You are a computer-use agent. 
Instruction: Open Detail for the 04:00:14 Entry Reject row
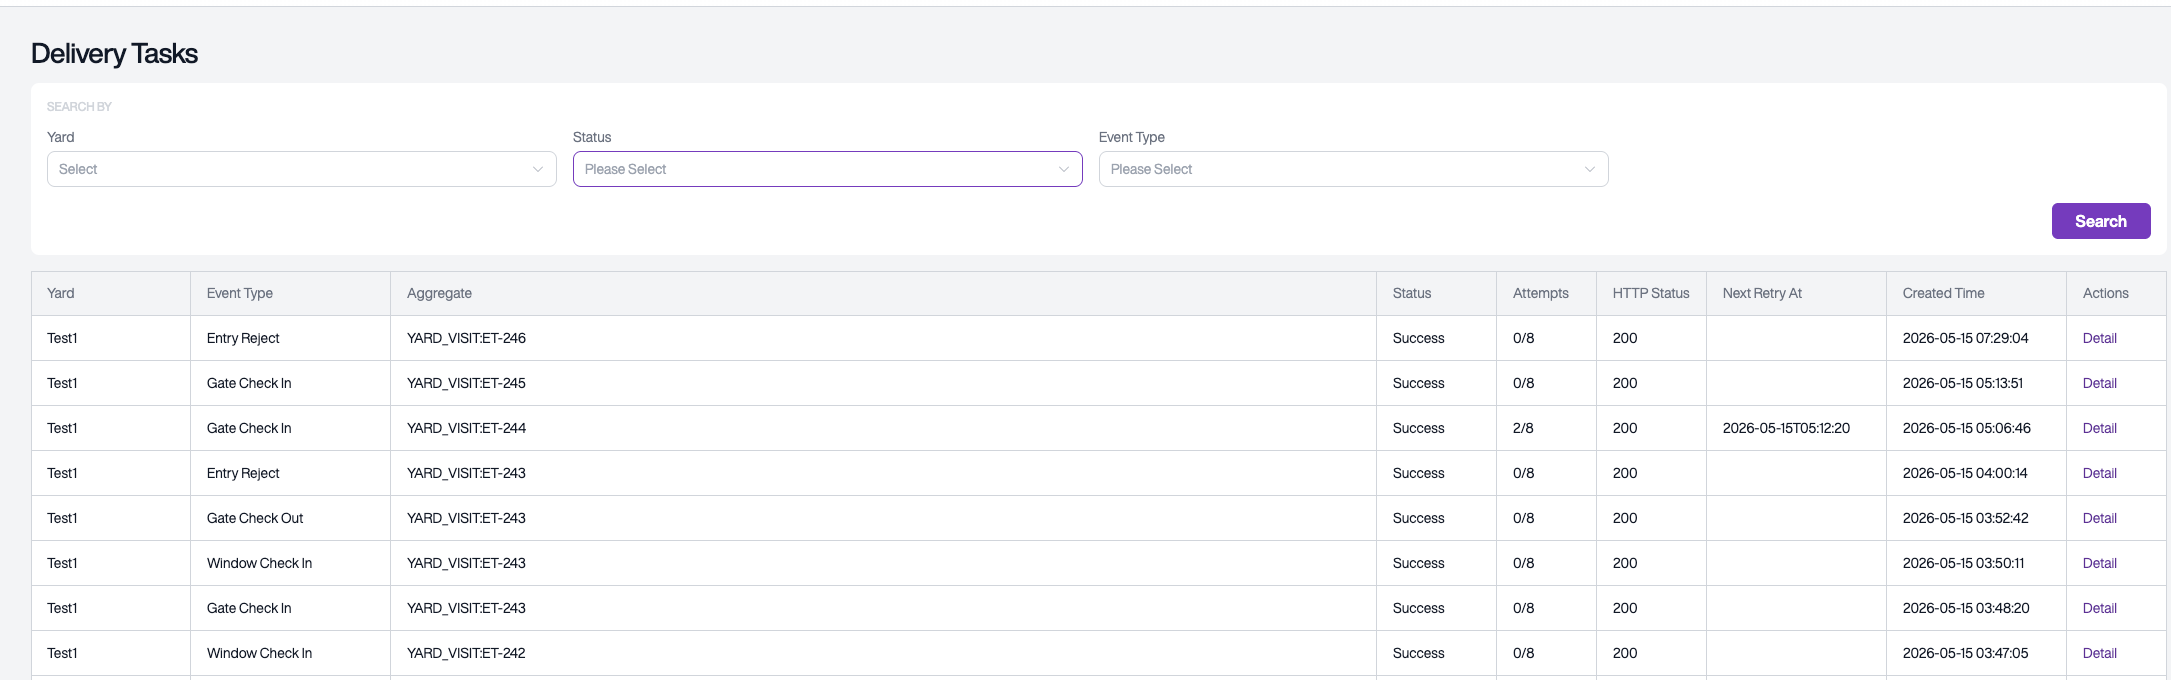click(2099, 473)
